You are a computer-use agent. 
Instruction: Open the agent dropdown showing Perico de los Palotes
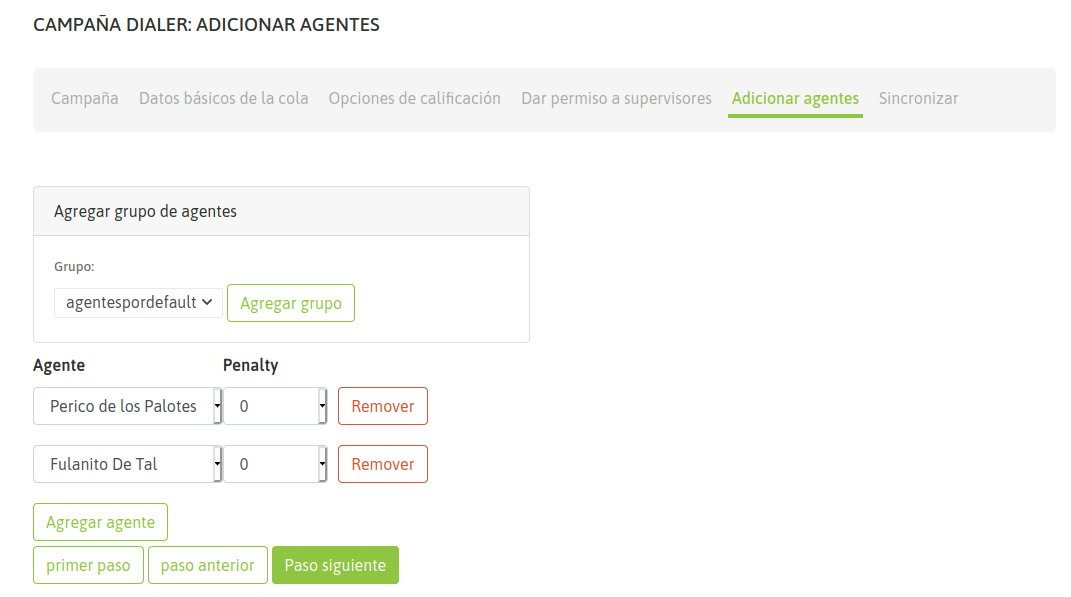[x=127, y=407]
